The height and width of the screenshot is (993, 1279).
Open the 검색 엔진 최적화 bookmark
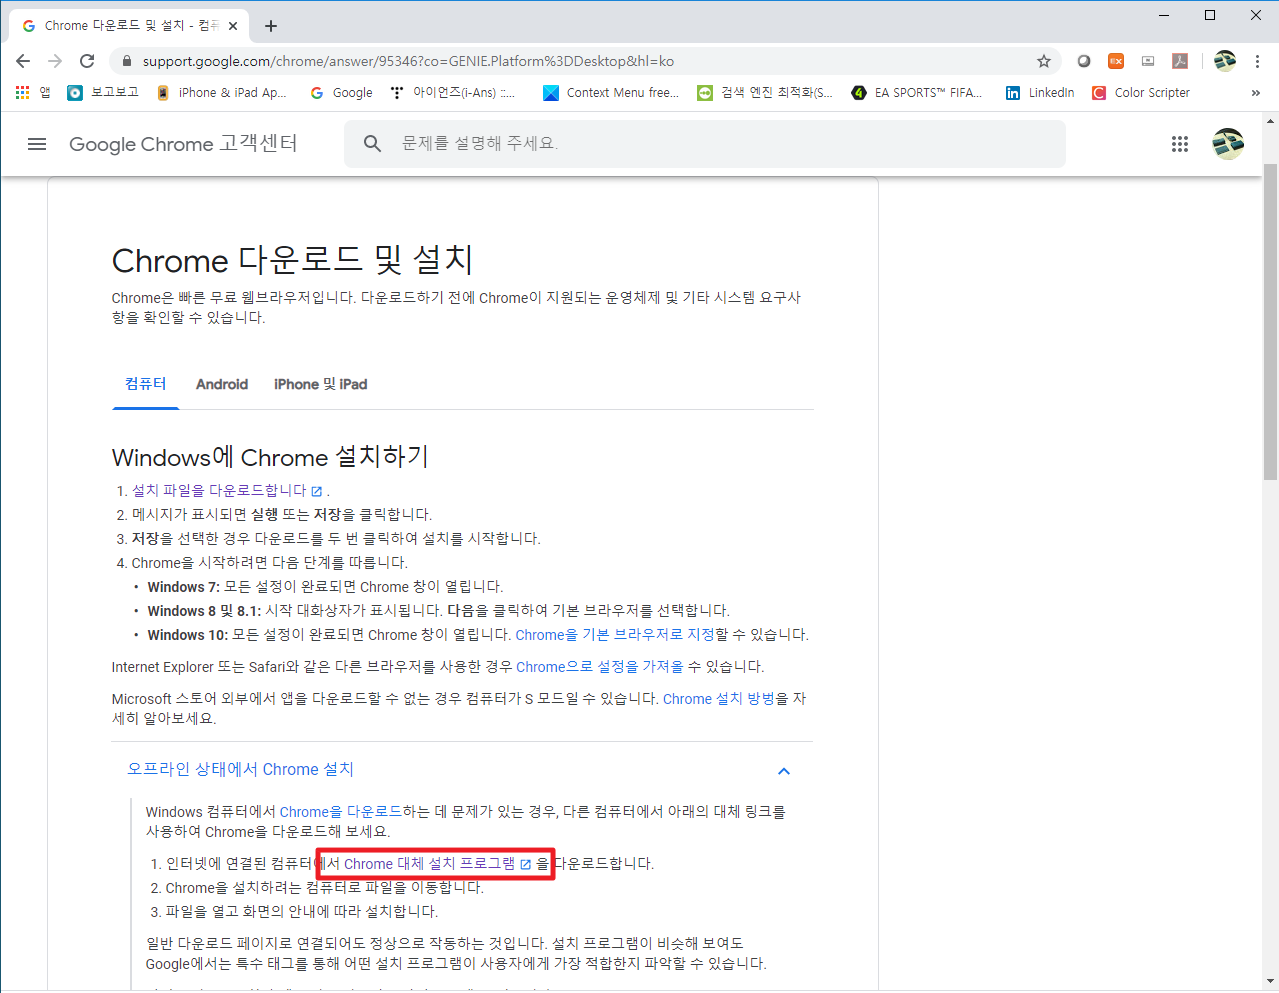click(x=765, y=92)
